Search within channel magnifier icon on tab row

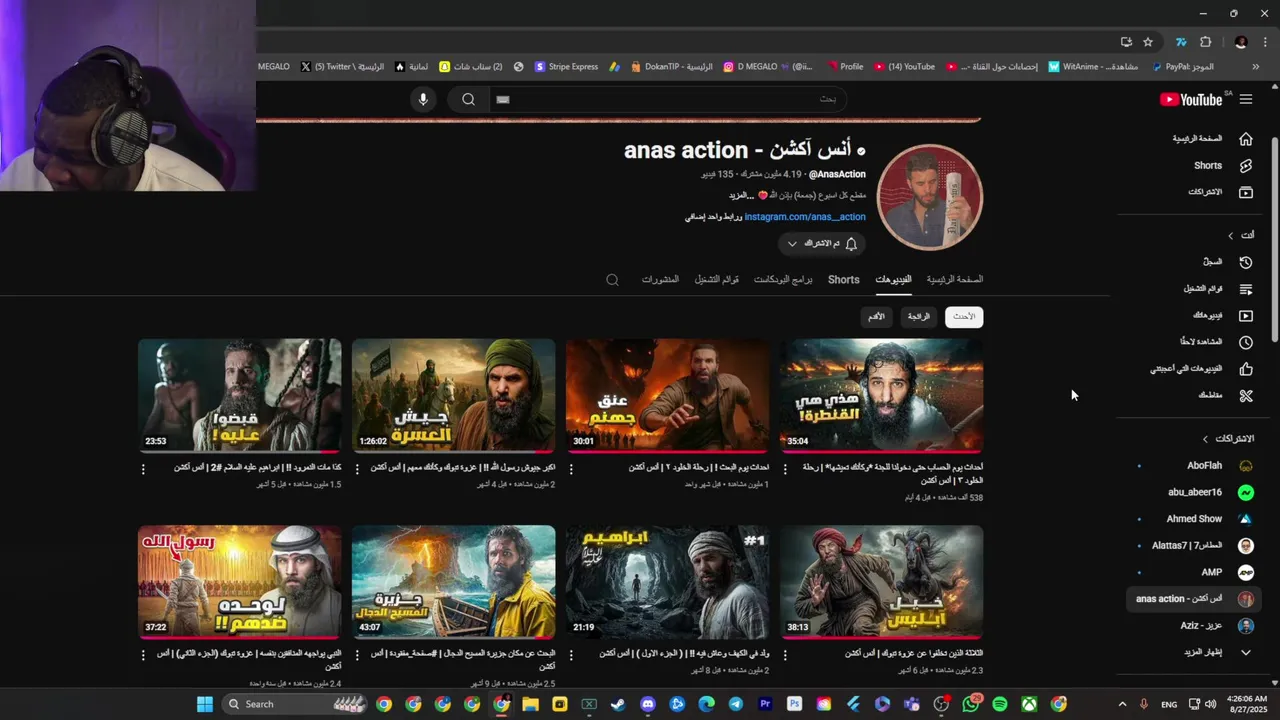[x=612, y=280]
